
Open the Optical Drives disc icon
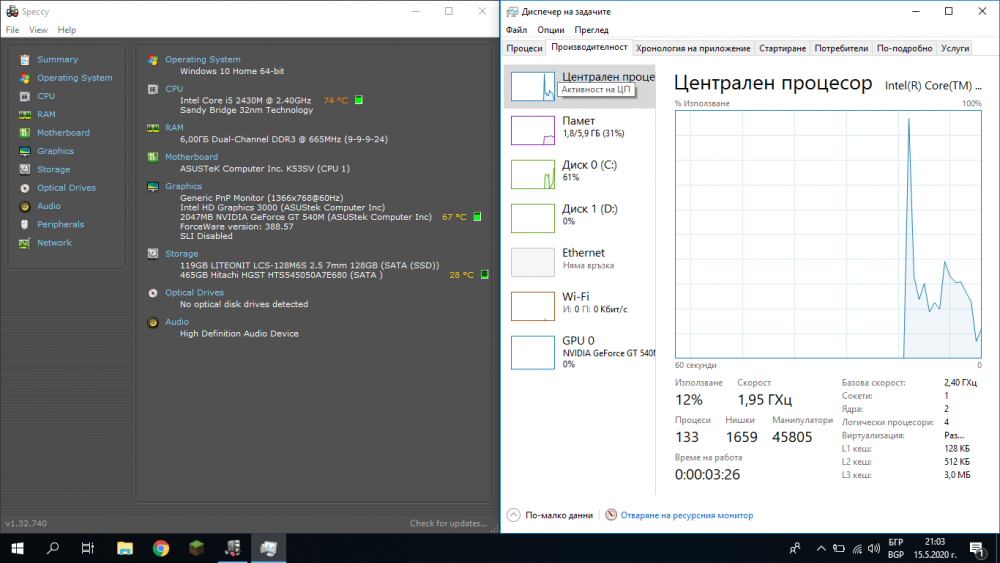coord(24,188)
